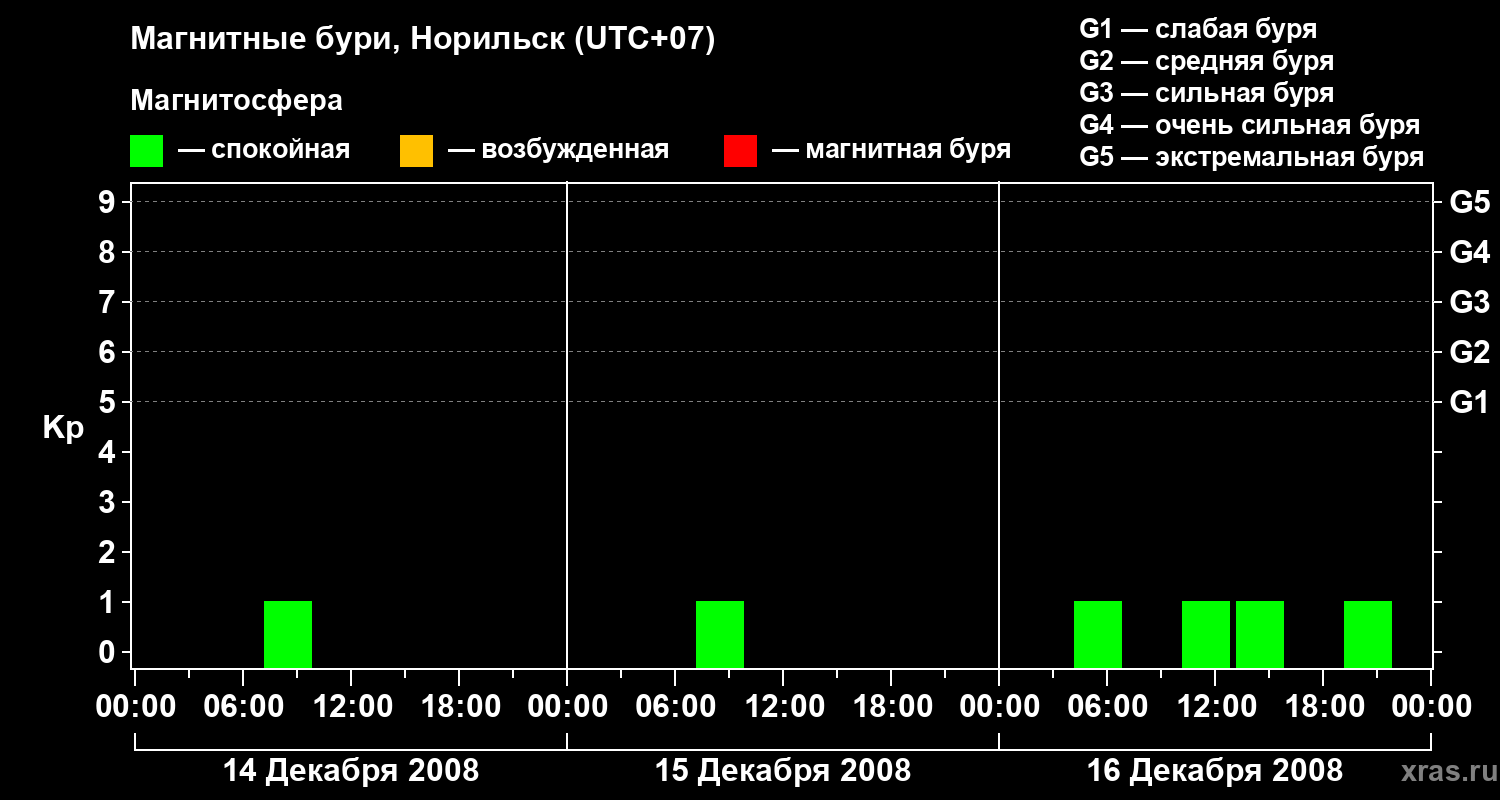Viewport: 1500px width, 800px height.
Task: Click the red 'магнитная буря' legend swatch
Action: [x=740, y=151]
